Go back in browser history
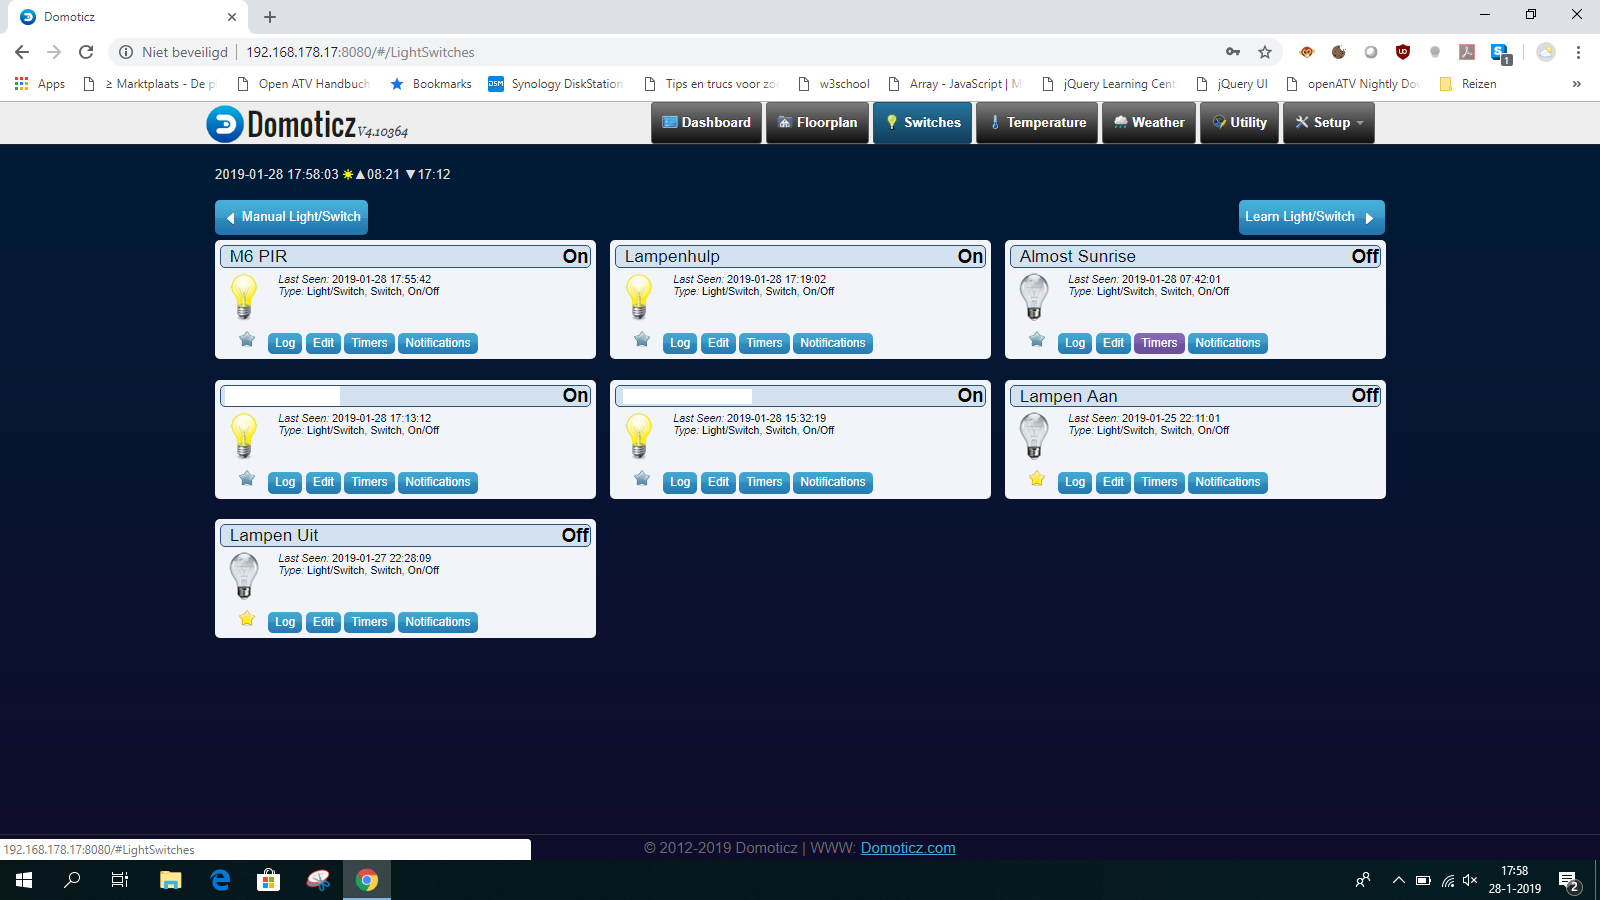 click(x=22, y=52)
